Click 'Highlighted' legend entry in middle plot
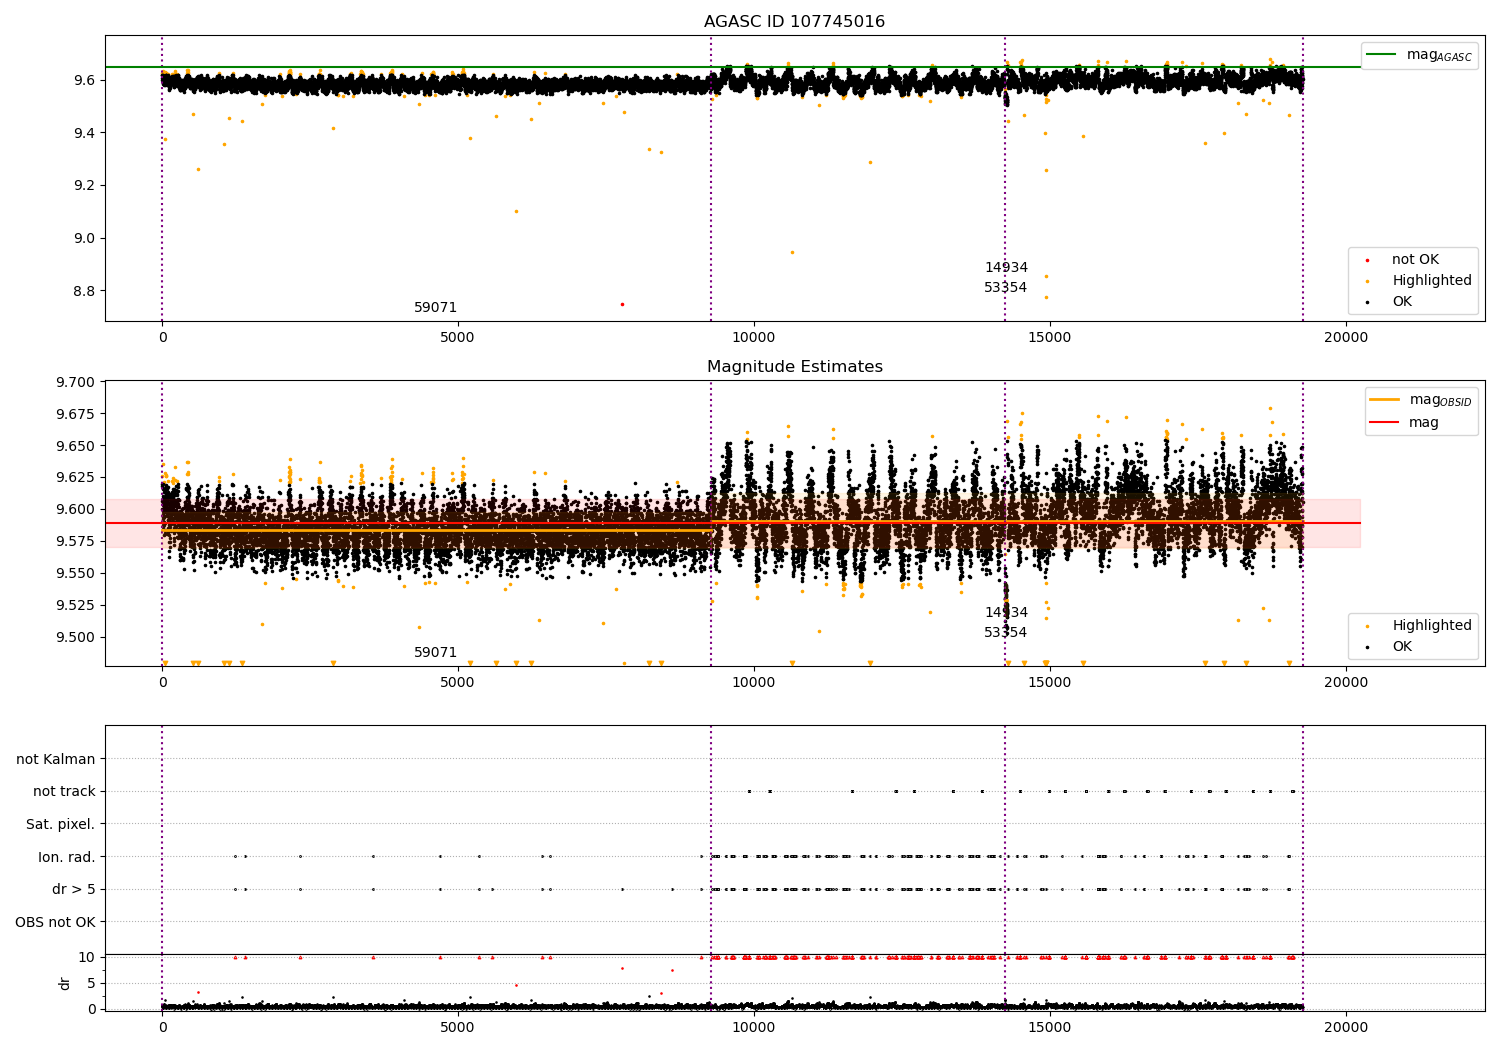The height and width of the screenshot is (1050, 1500). [x=1431, y=626]
